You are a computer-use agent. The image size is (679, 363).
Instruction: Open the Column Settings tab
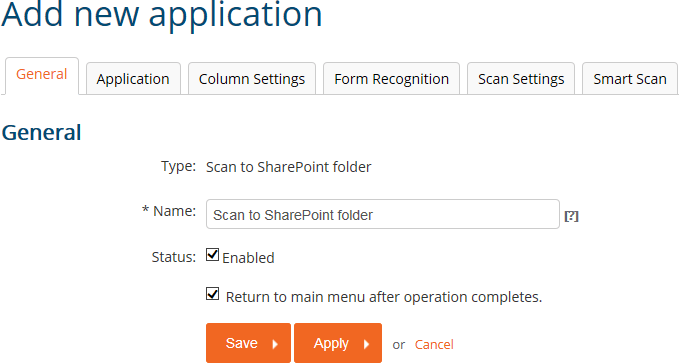click(252, 79)
